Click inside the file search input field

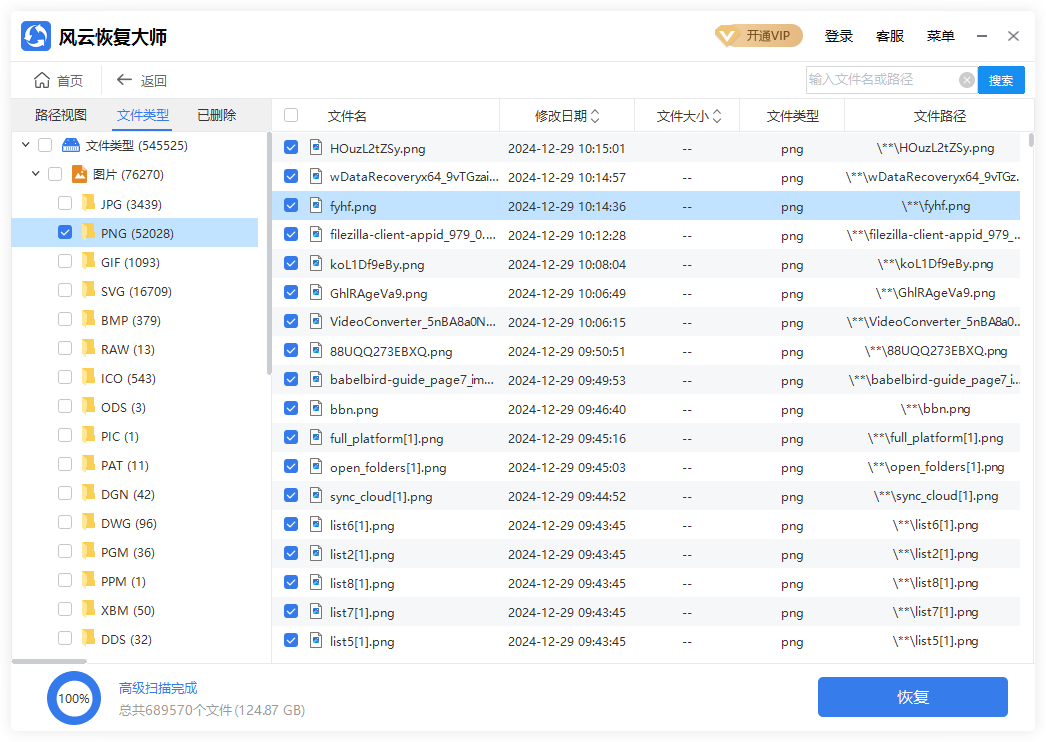(880, 79)
